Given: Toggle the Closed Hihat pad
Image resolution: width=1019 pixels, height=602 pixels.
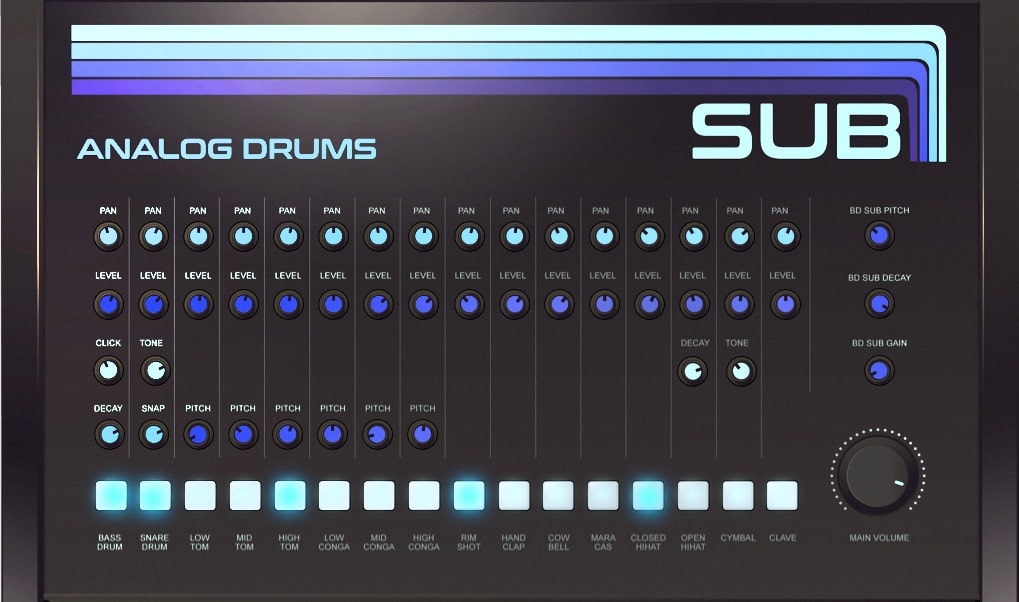Looking at the screenshot, I should [x=648, y=493].
